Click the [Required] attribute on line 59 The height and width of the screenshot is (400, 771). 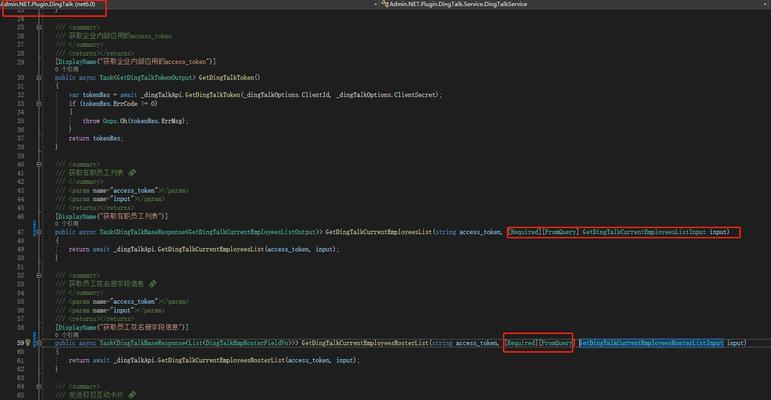[521, 343]
